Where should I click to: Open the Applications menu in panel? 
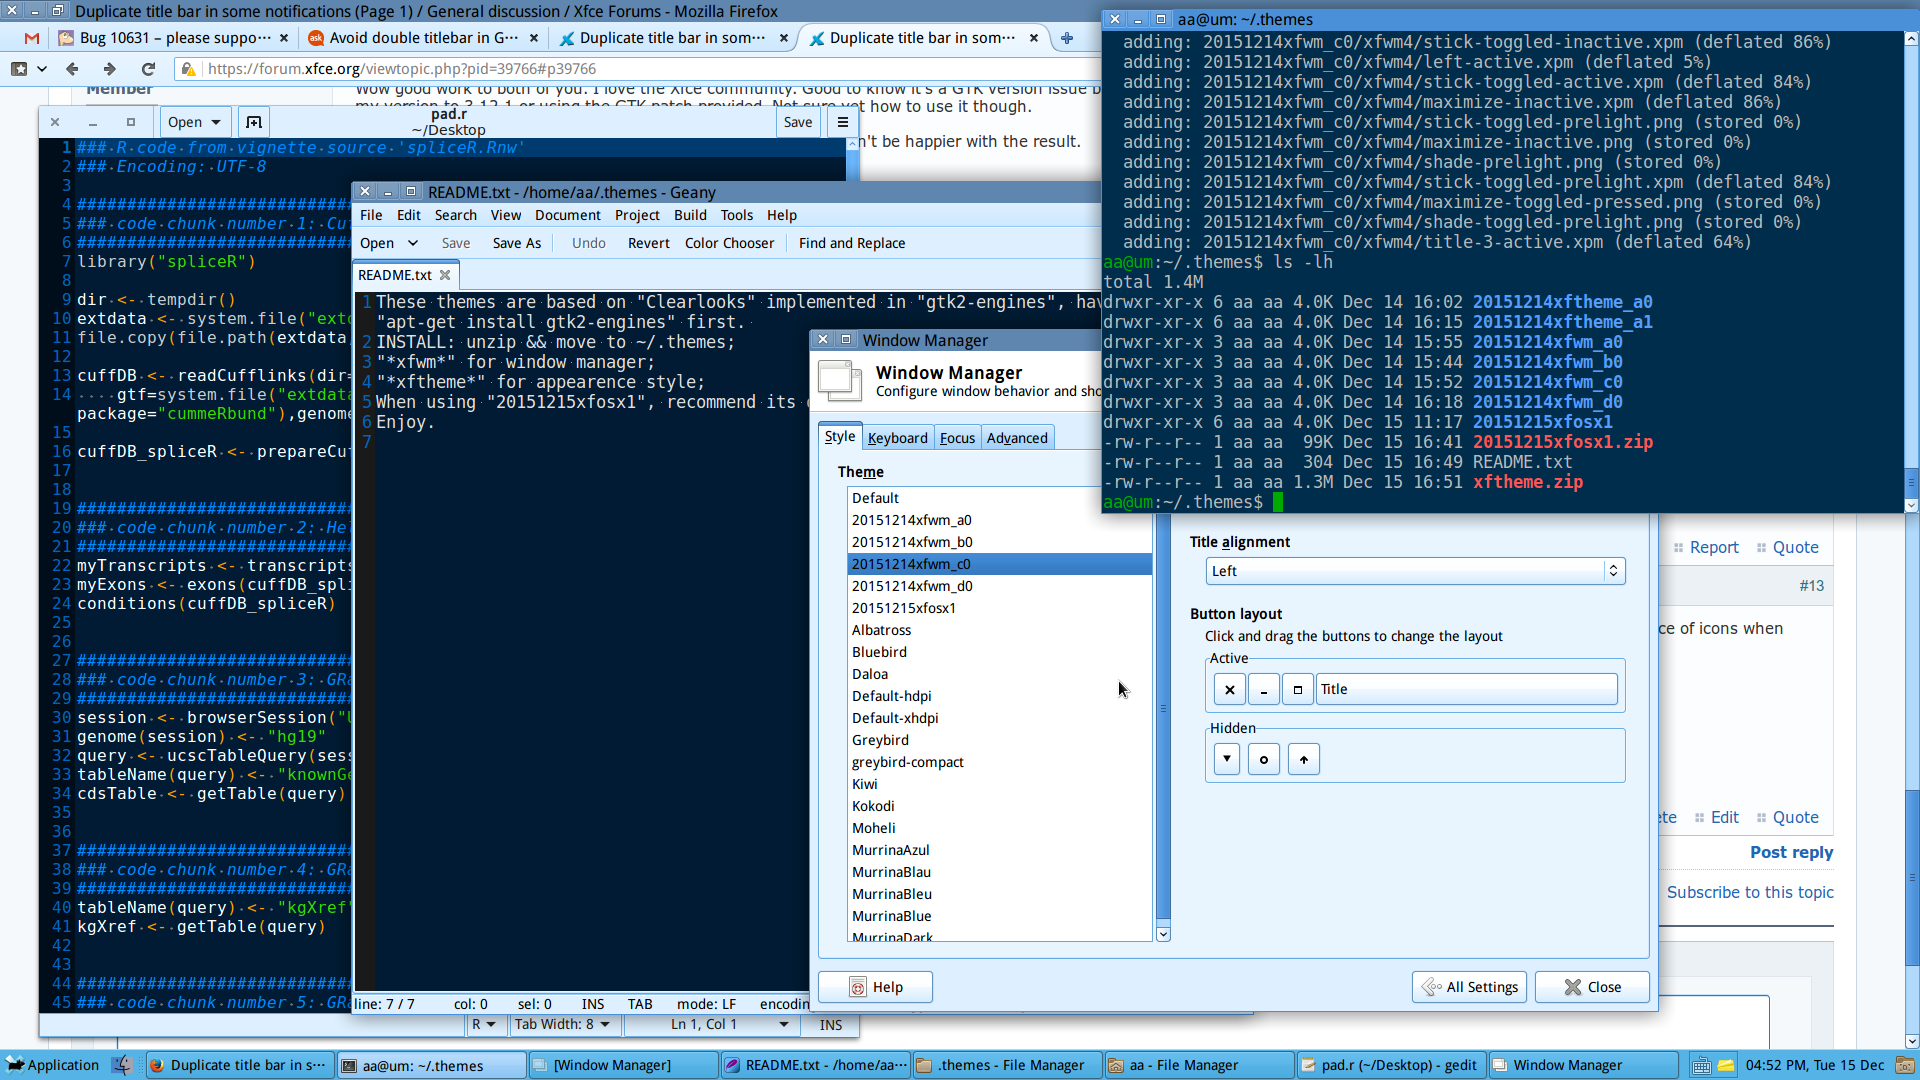point(52,1065)
